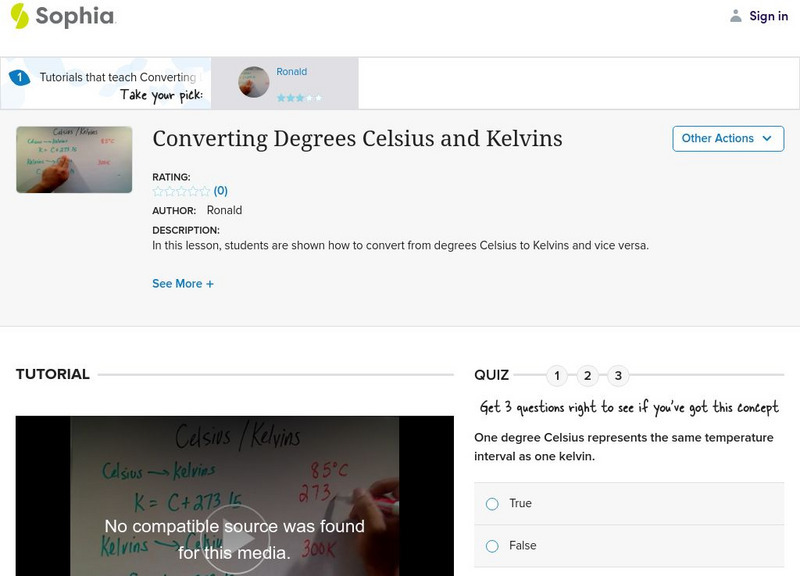800x576 pixels.
Task: Select True for the kelvin interval question
Action: (491, 504)
